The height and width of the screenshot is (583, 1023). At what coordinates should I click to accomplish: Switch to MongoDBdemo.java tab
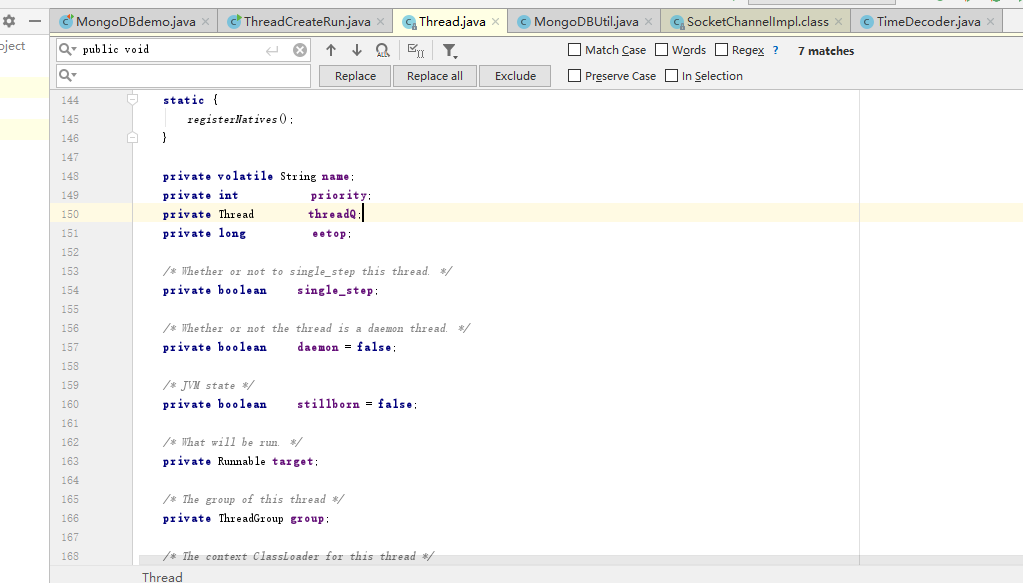pos(135,22)
